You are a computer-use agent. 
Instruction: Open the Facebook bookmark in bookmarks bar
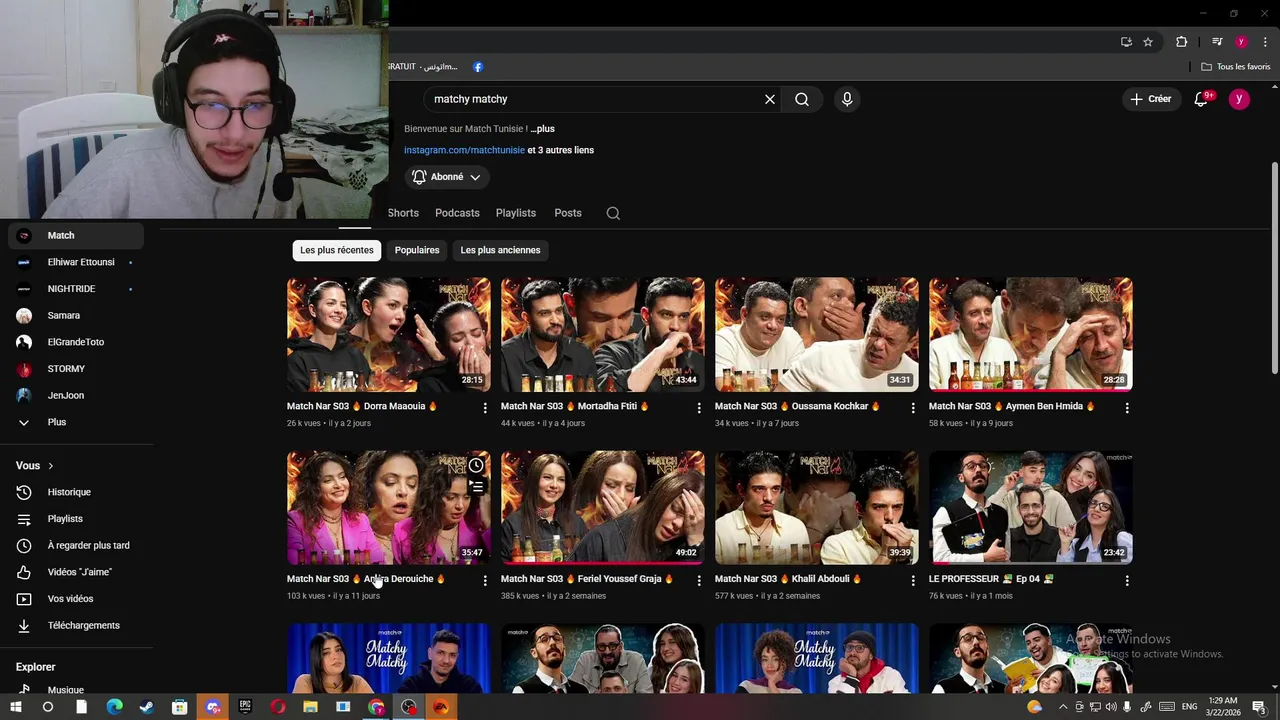tap(478, 67)
